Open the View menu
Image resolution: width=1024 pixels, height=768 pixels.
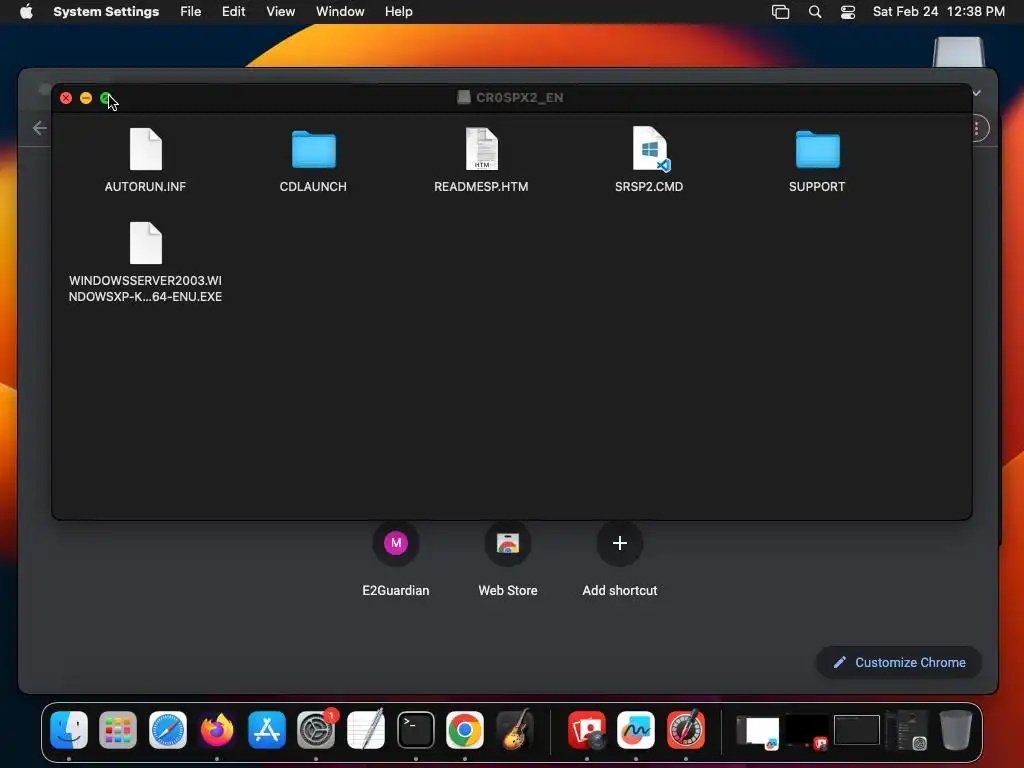coord(280,11)
